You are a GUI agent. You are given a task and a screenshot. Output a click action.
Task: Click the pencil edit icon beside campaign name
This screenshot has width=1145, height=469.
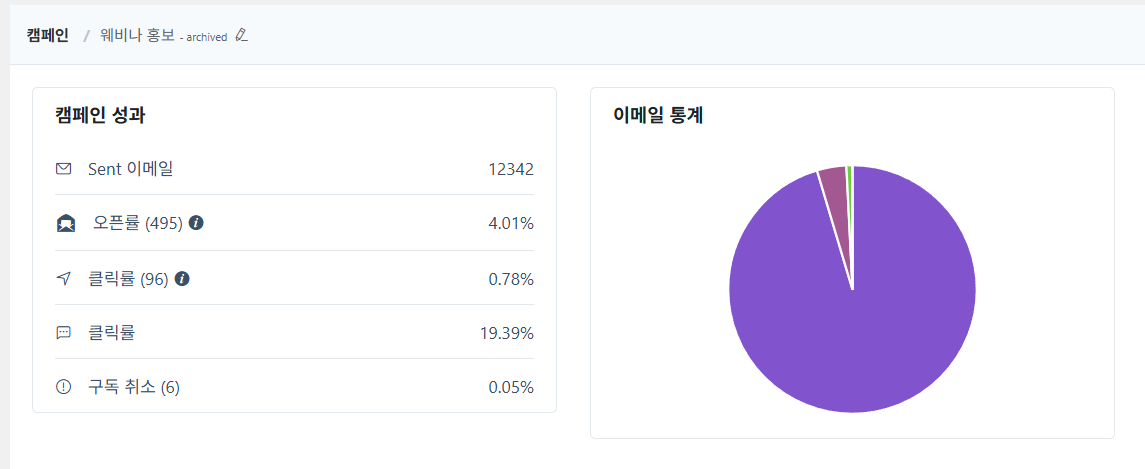(241, 35)
